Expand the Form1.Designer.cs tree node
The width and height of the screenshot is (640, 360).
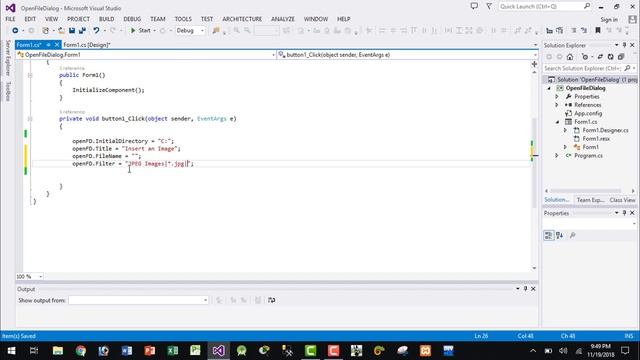(565, 130)
